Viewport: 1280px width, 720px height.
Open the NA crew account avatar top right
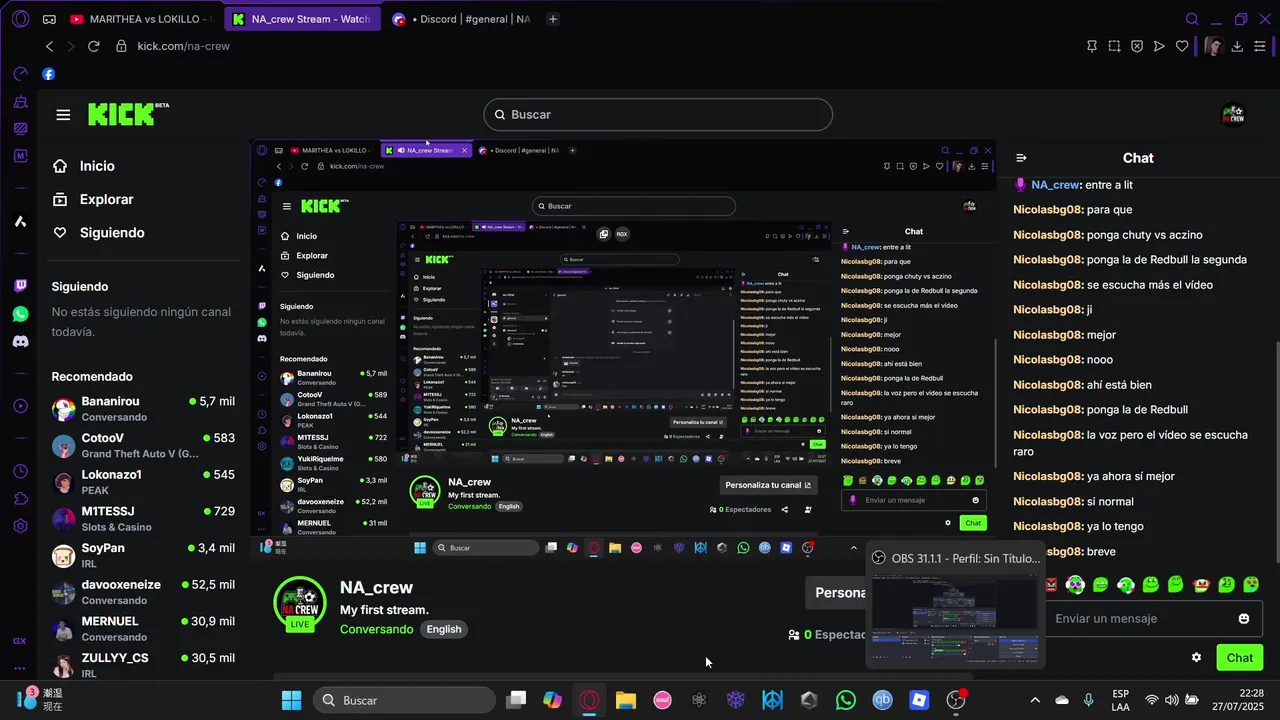click(1234, 115)
